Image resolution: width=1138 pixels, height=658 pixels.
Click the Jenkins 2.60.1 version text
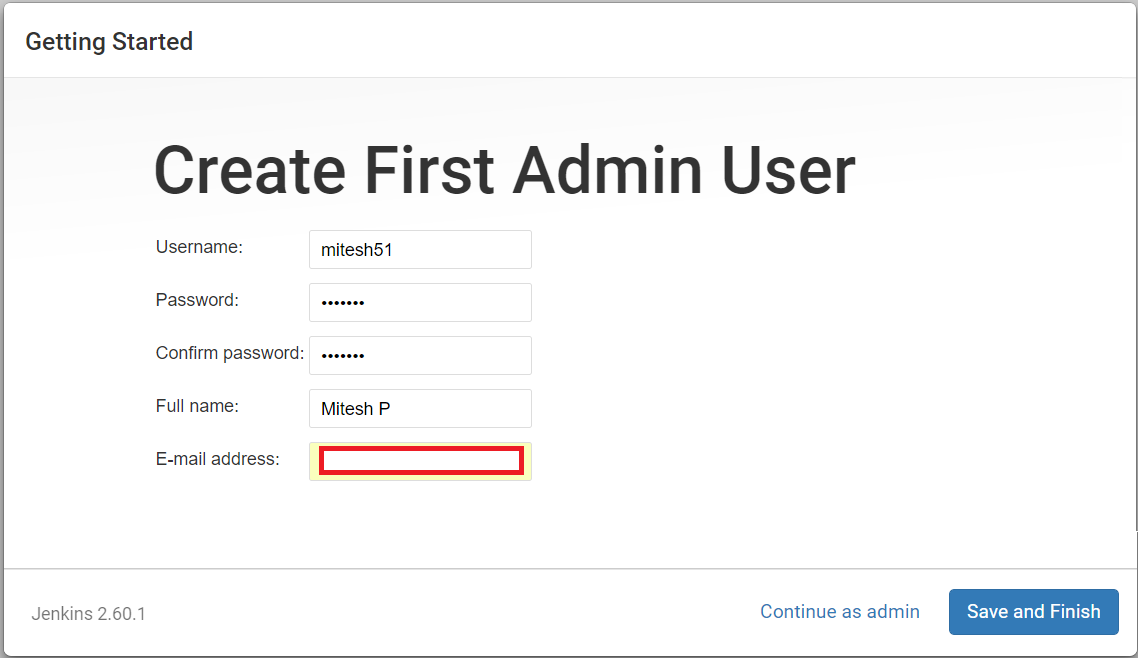coord(89,614)
